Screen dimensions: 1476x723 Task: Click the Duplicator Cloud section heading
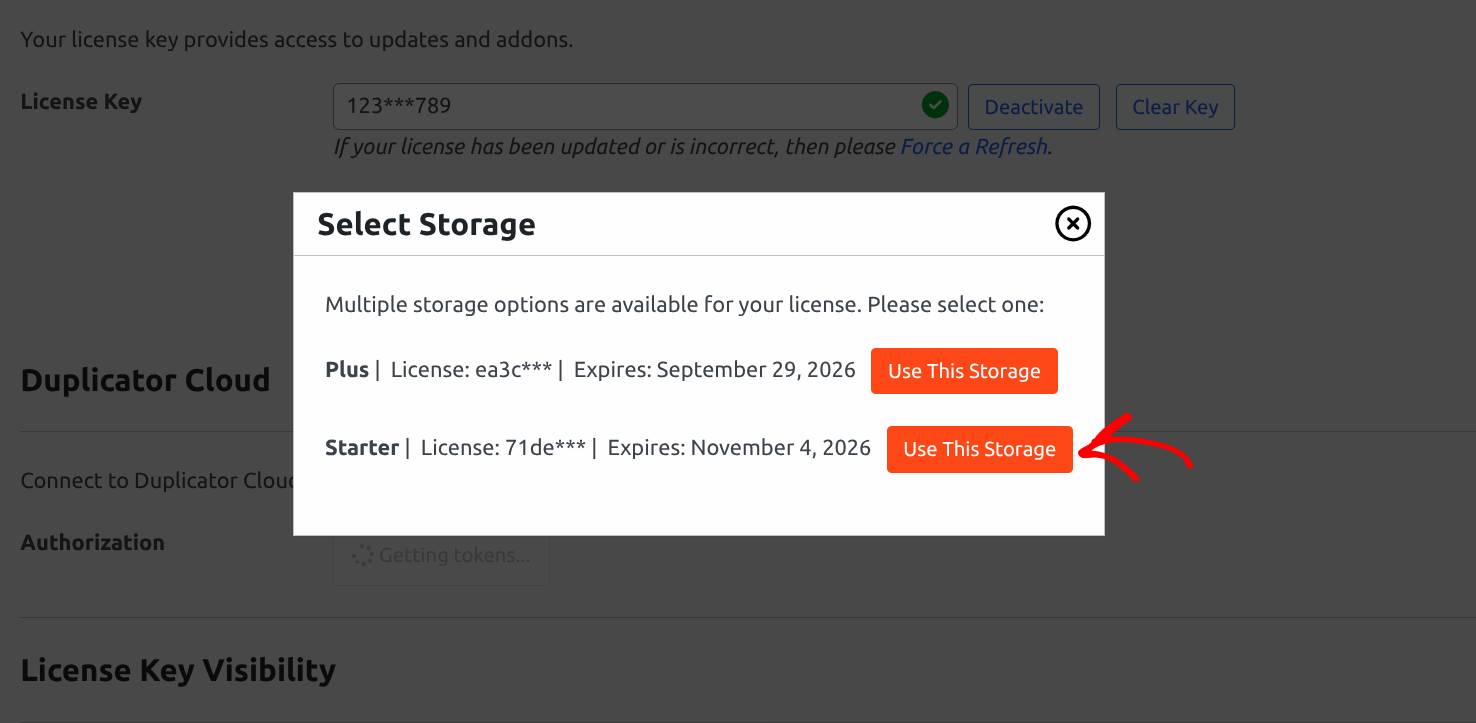(146, 380)
